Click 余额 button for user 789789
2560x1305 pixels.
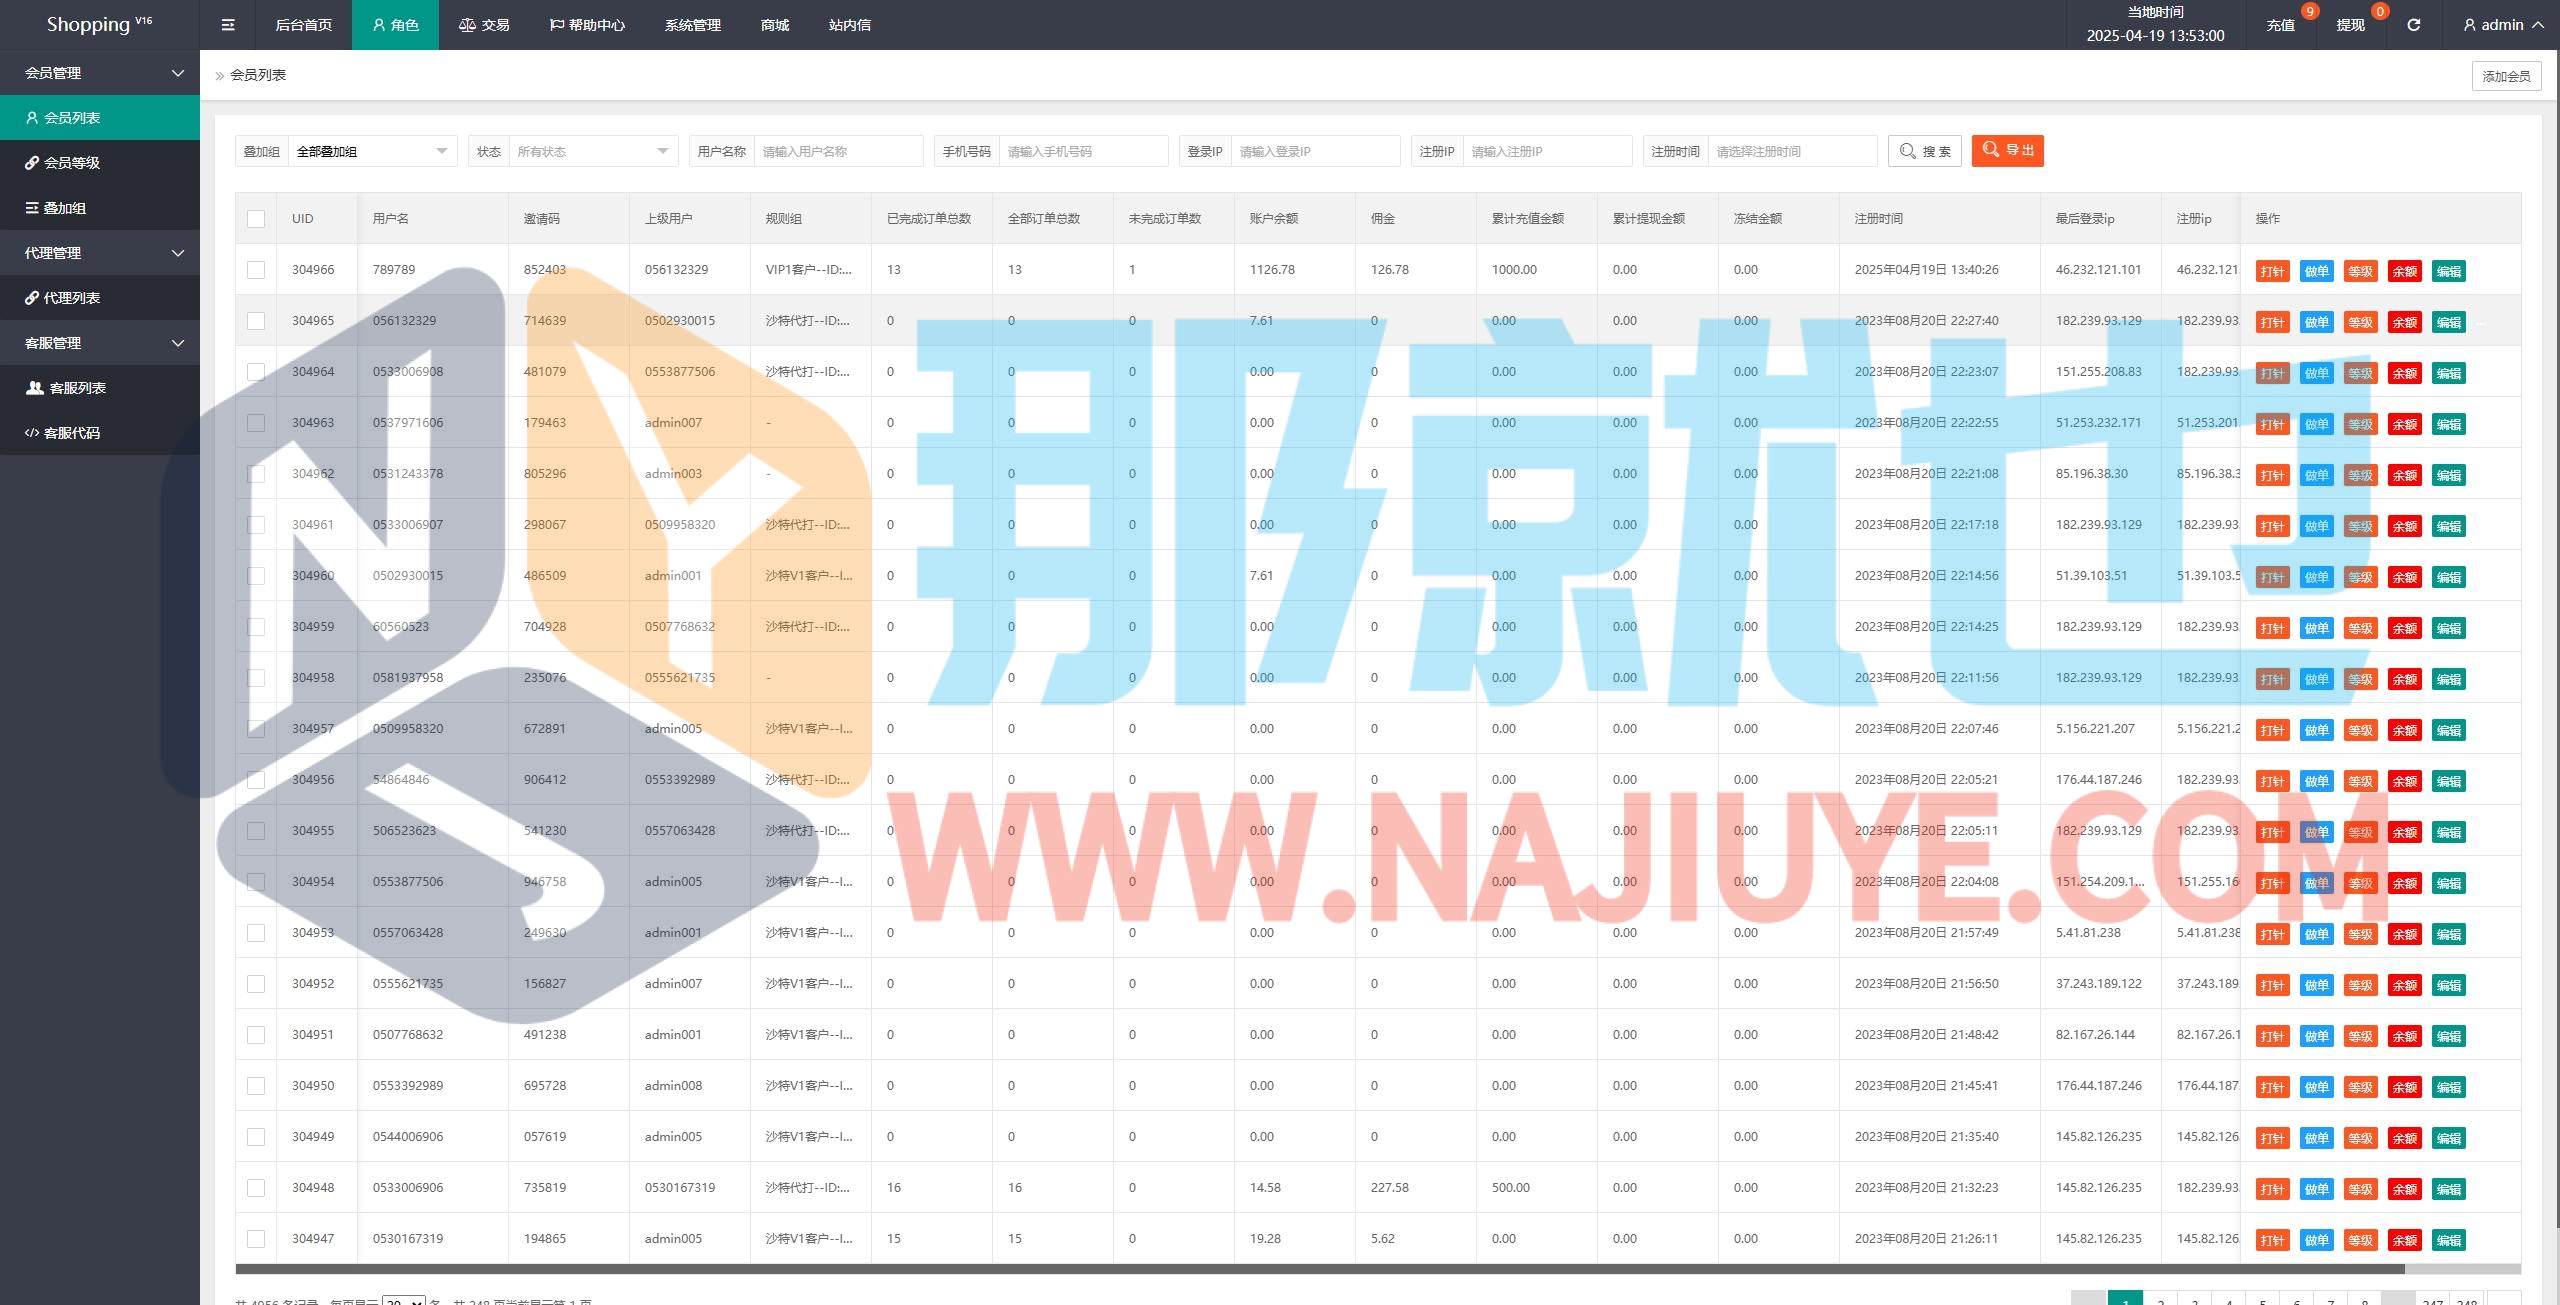pyautogui.click(x=2404, y=271)
